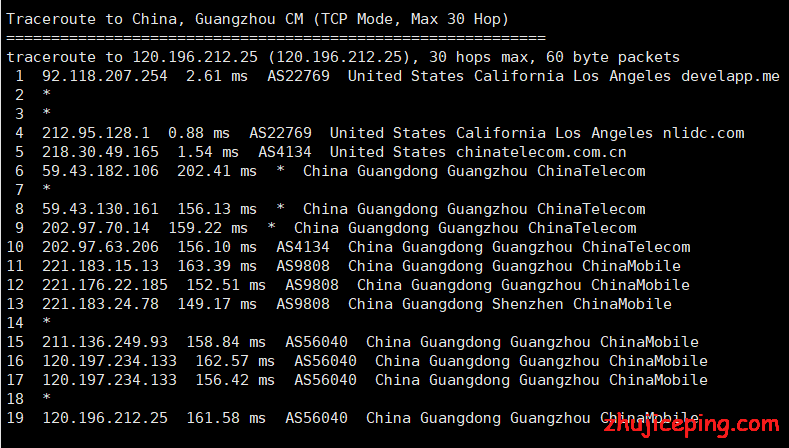Viewport: 789px width, 448px height.
Task: Click IP address 212.95.128.1
Action: point(96,133)
